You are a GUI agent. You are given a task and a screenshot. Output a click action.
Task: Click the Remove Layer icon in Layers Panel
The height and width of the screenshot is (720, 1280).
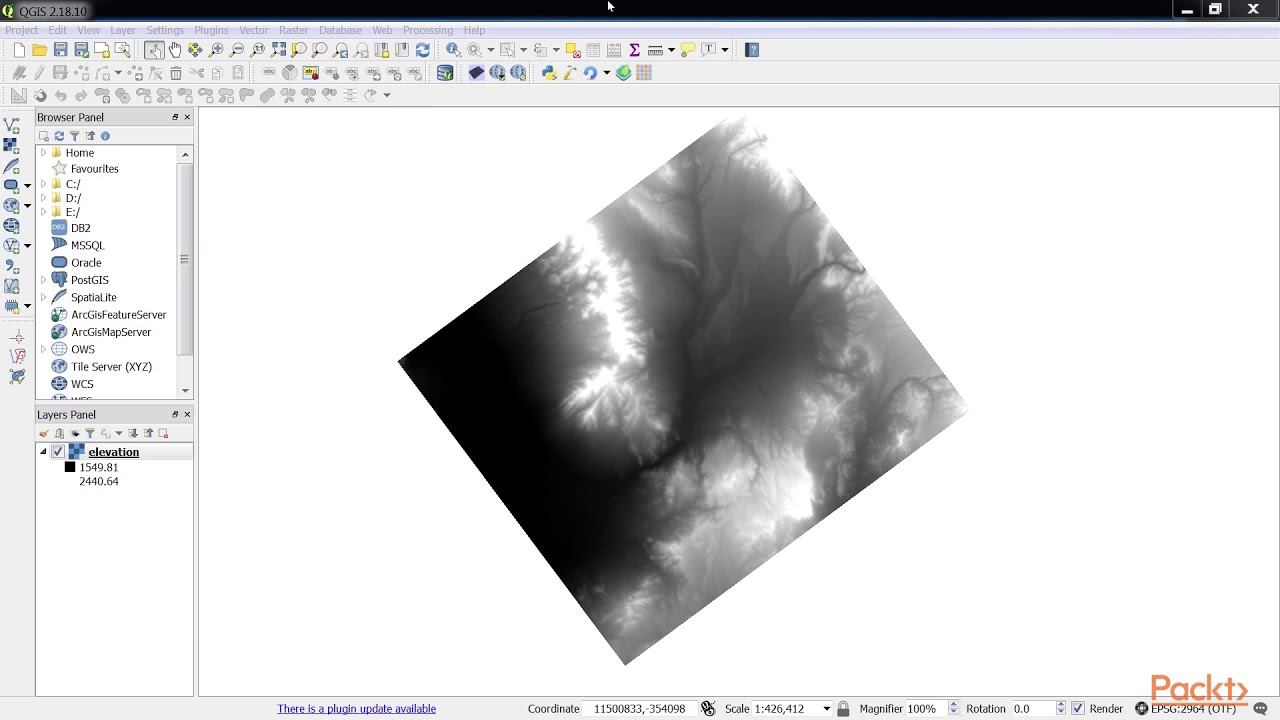pos(164,433)
